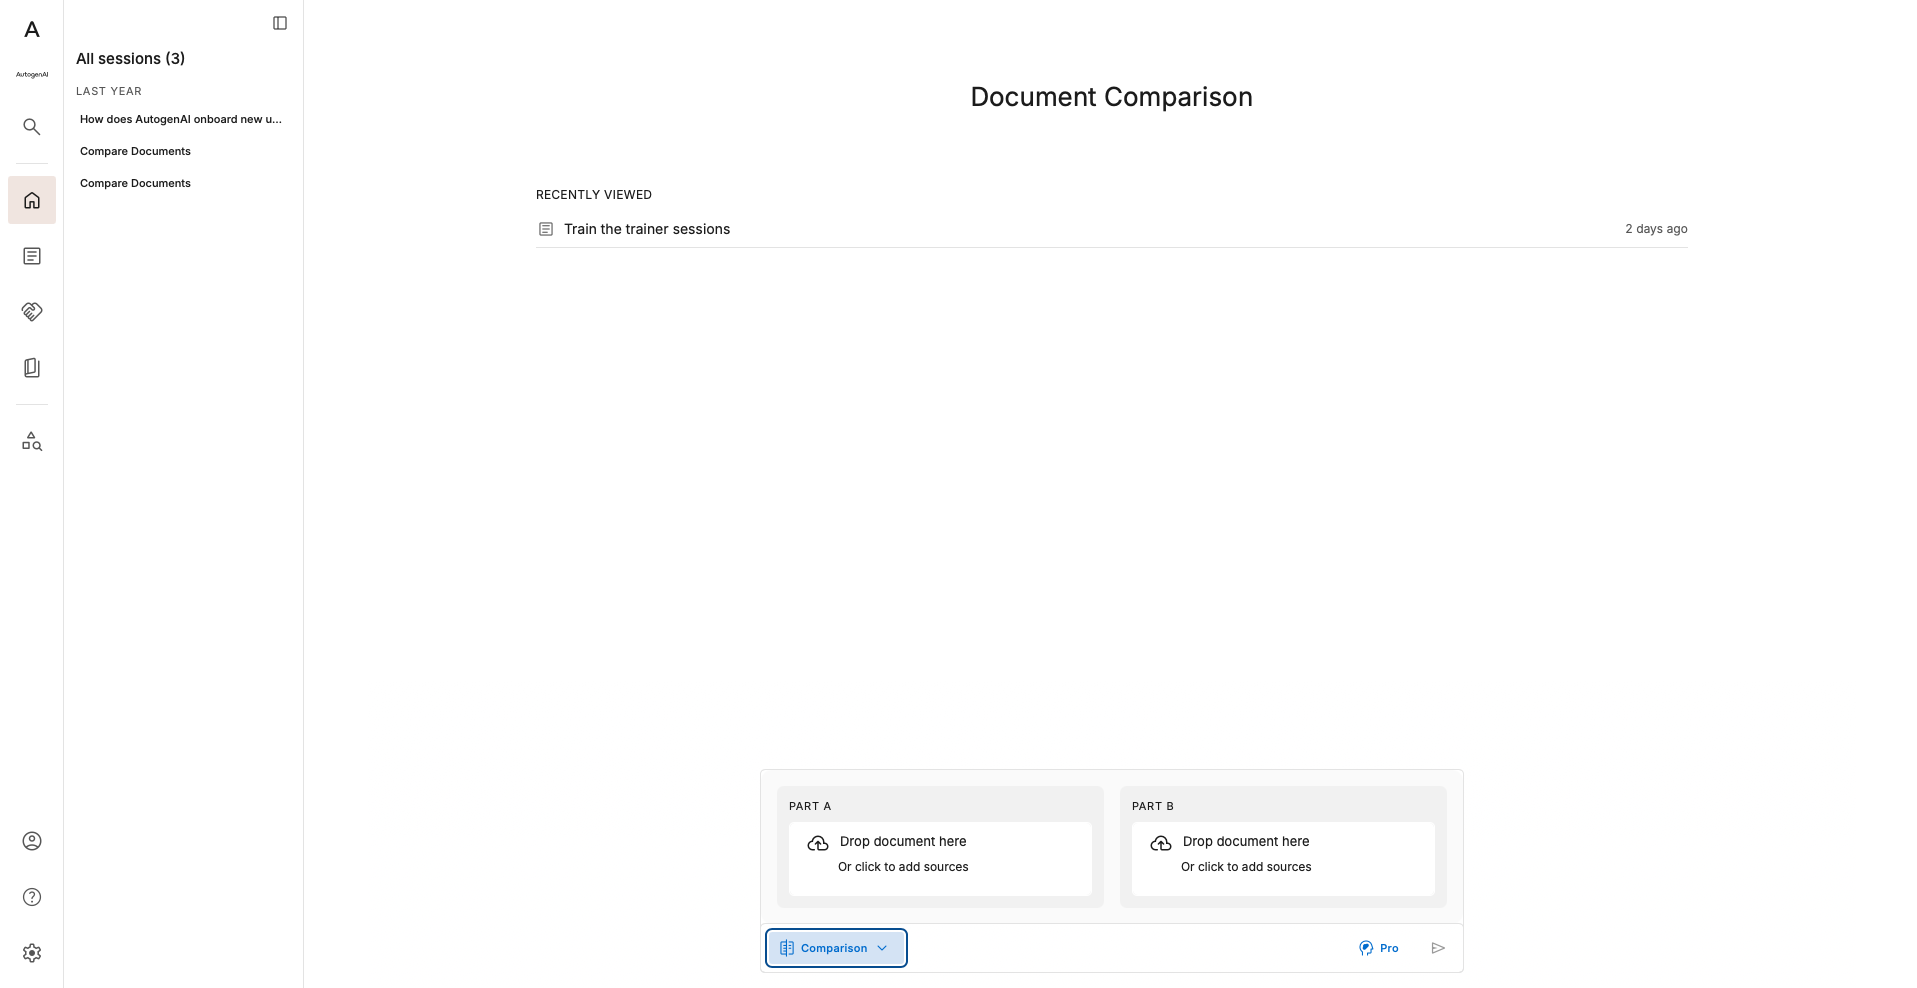Open session 'How does AutogenAI onboard new u...'
The image size is (1917, 988).
(x=181, y=119)
